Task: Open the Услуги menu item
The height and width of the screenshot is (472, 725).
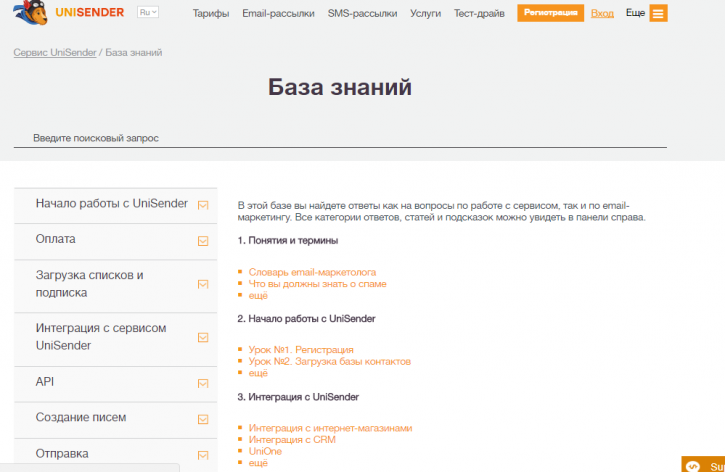Action: (x=425, y=13)
